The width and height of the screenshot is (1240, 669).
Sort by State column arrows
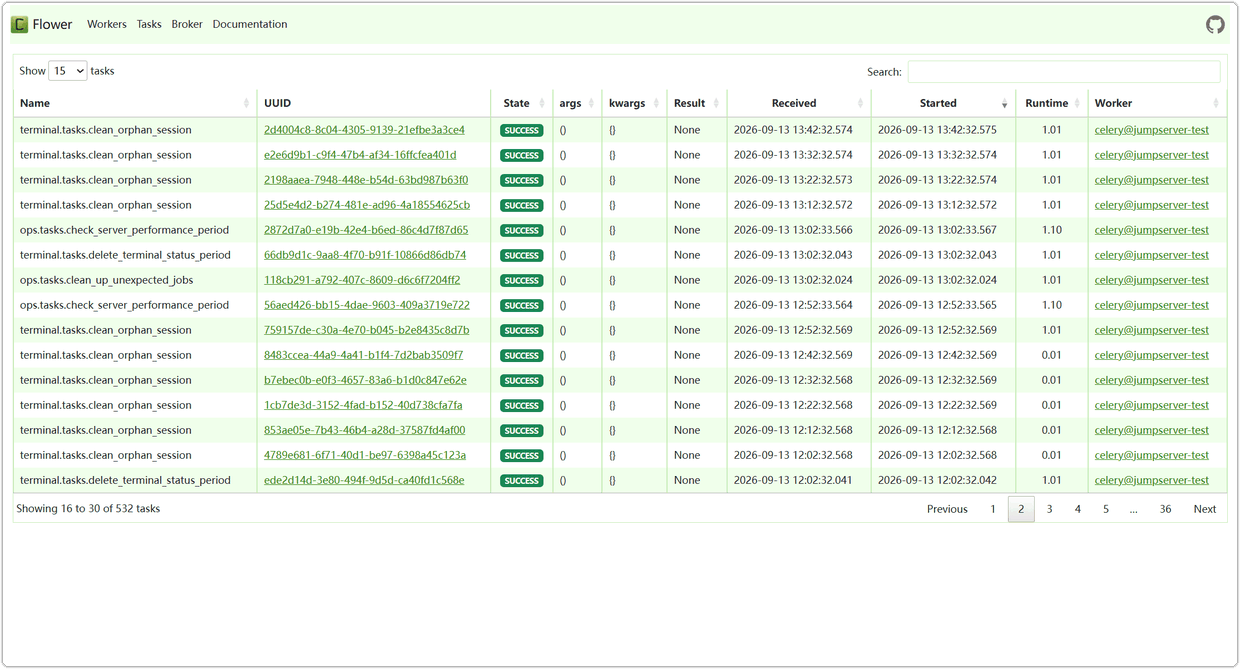point(542,104)
